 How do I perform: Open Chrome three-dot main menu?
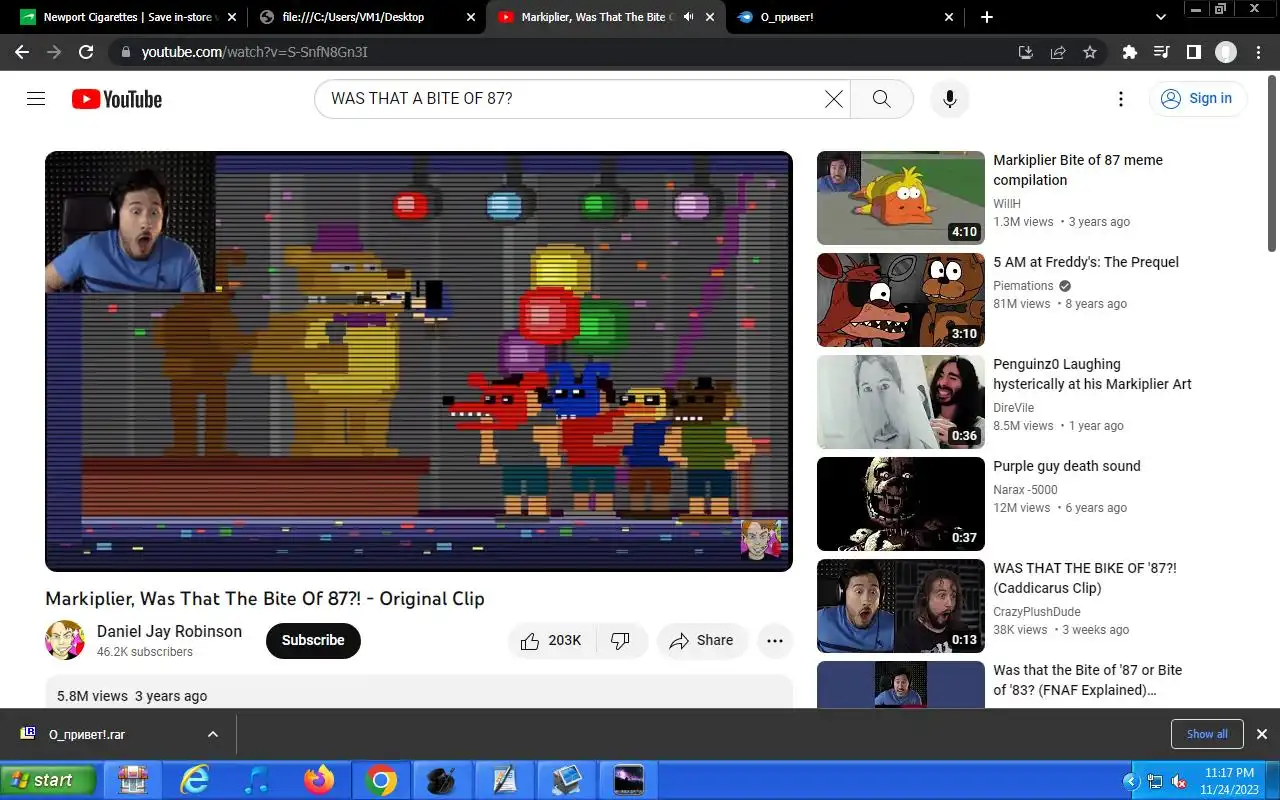point(1257,52)
